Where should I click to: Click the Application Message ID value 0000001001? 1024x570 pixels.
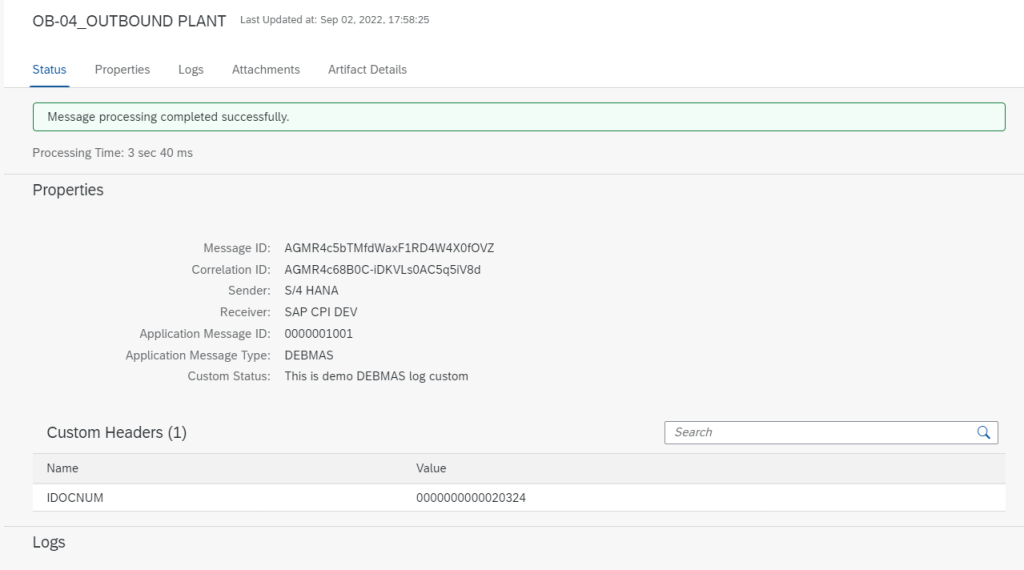(318, 334)
